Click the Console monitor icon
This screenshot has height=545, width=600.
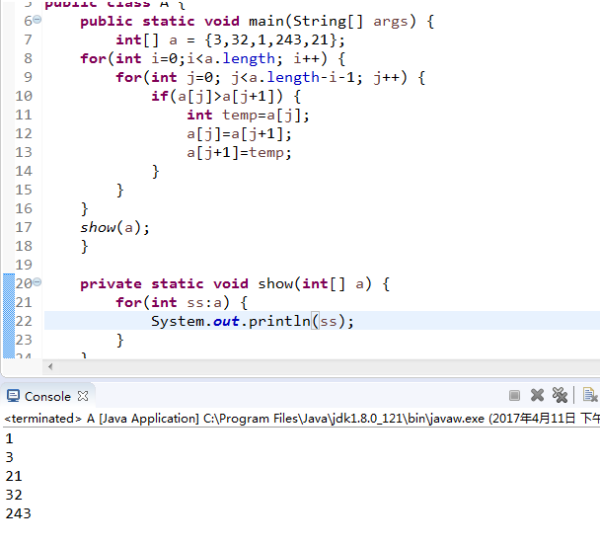[13, 396]
